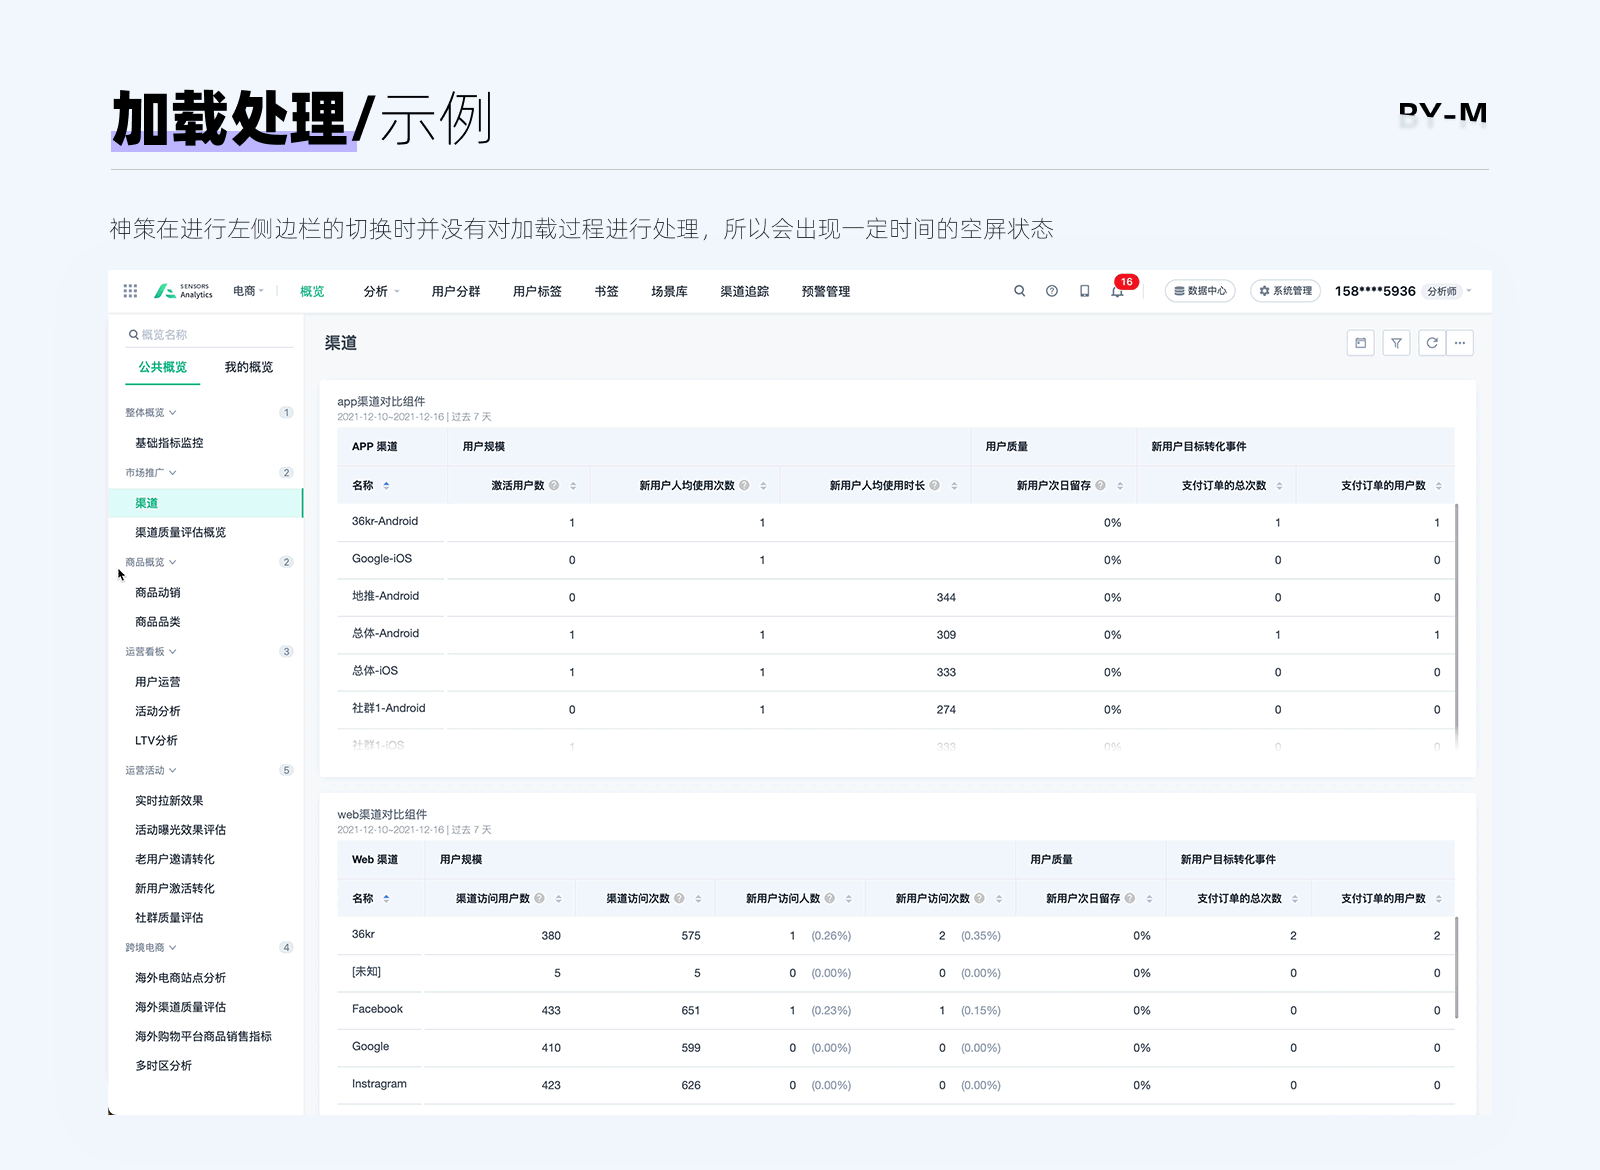The height and width of the screenshot is (1170, 1600).
Task: Select the 公共概览 tab
Action: 163,367
